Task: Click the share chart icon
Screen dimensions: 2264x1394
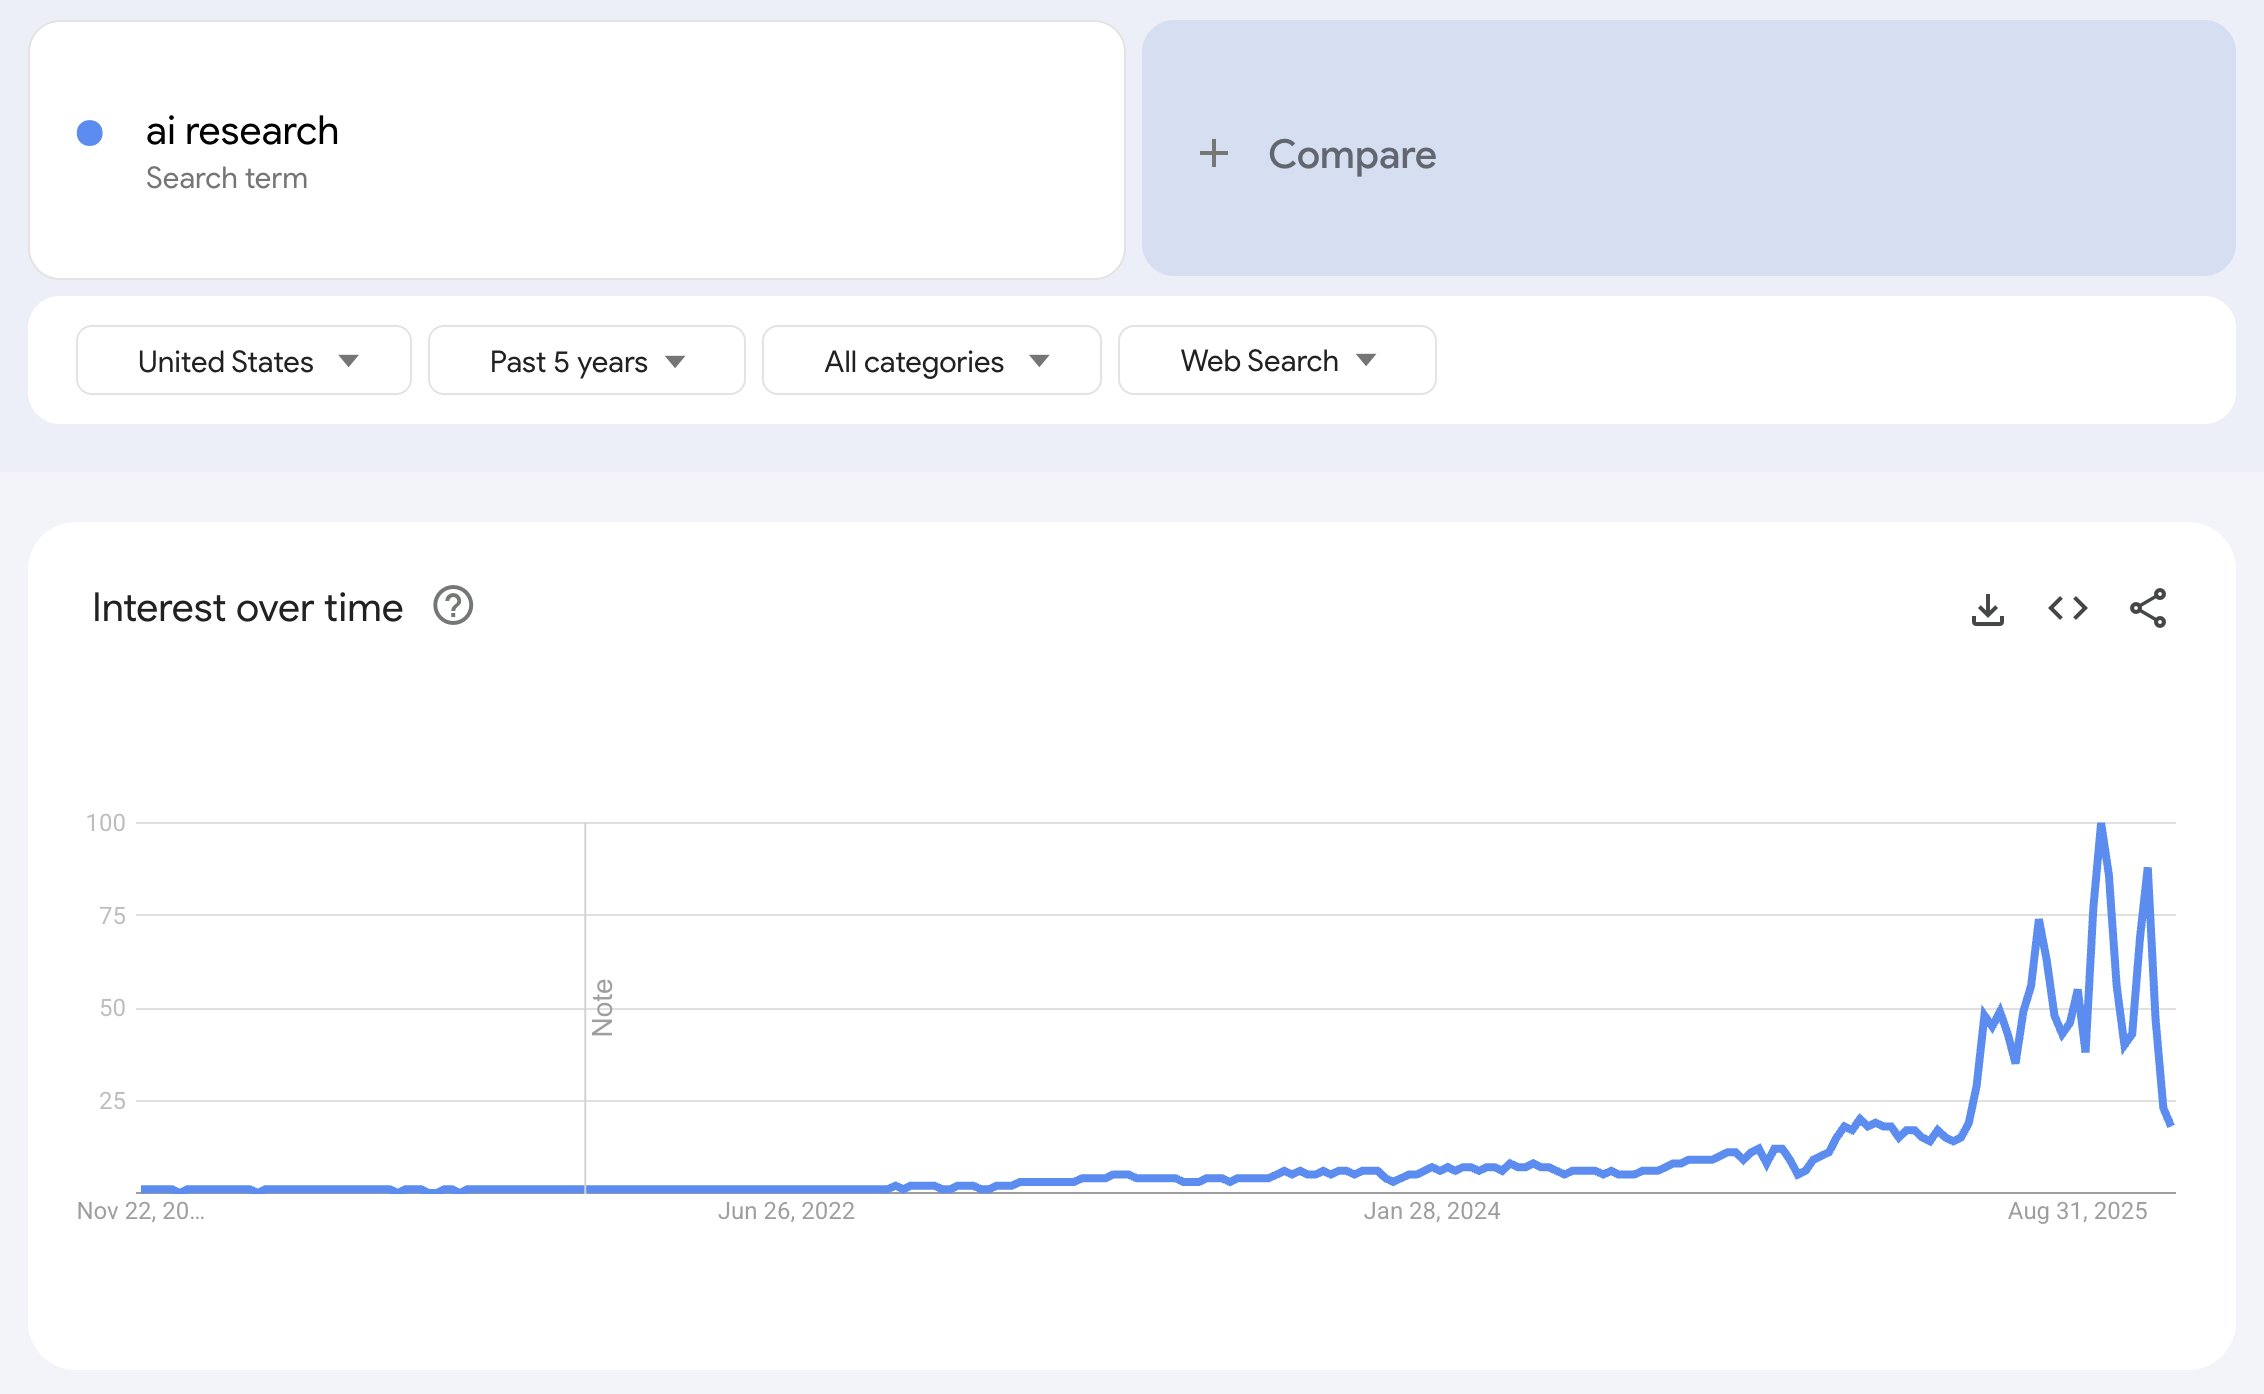Action: coord(2147,608)
